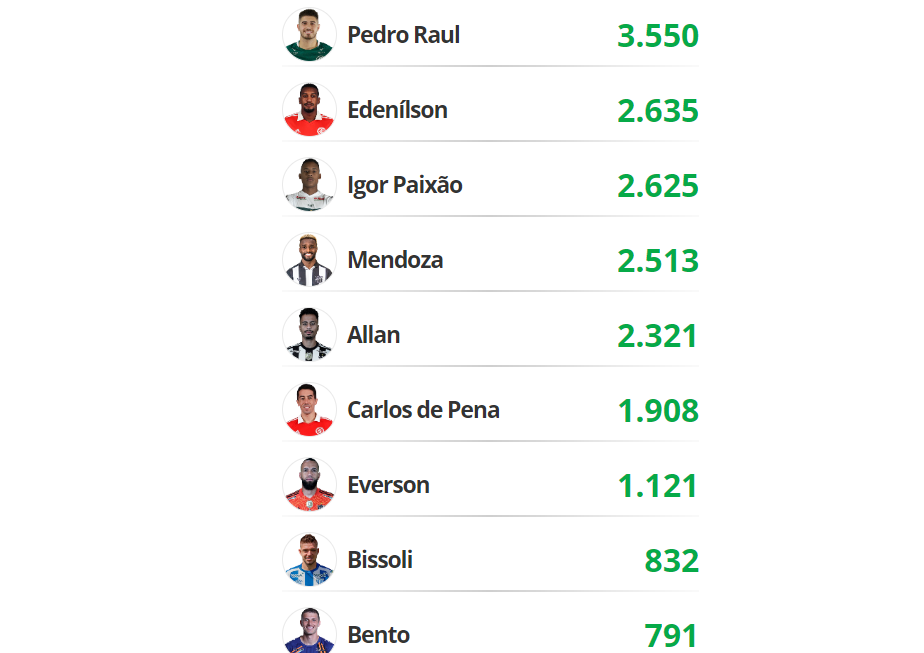Select the Everson player name

(x=388, y=485)
